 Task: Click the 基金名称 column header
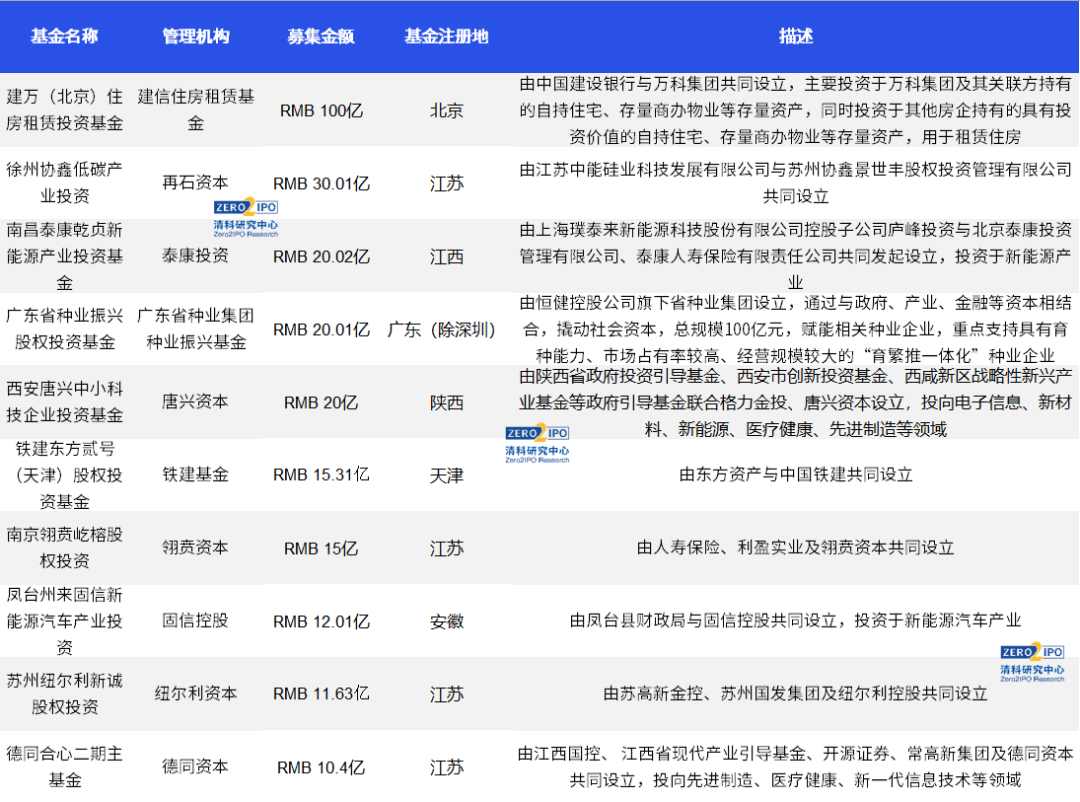pyautogui.click(x=64, y=36)
